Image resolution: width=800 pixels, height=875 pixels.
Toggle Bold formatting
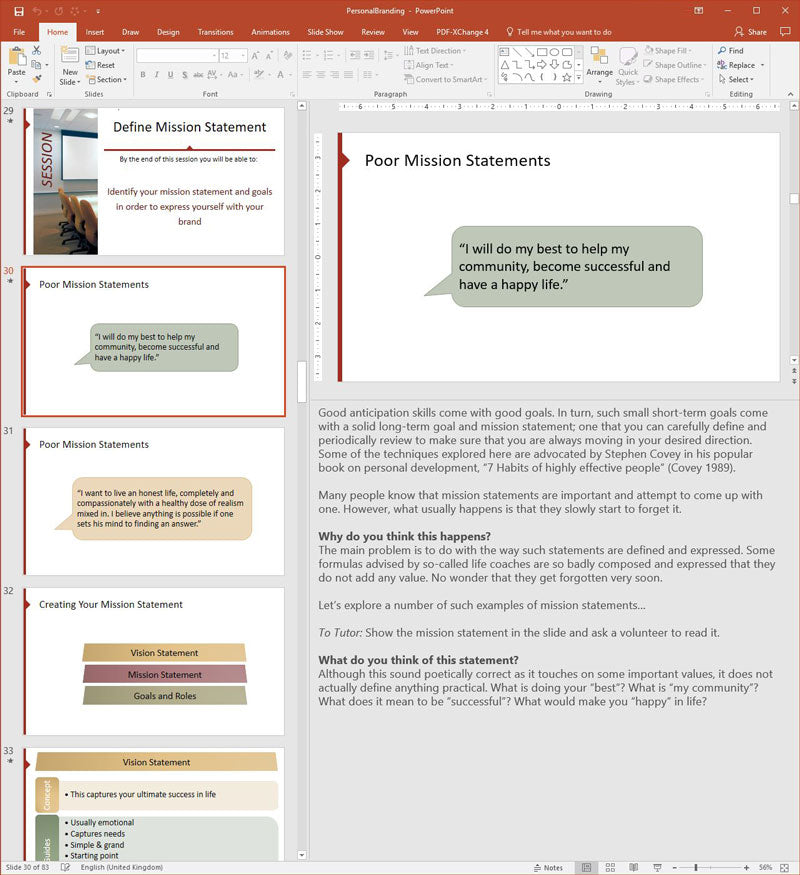143,74
